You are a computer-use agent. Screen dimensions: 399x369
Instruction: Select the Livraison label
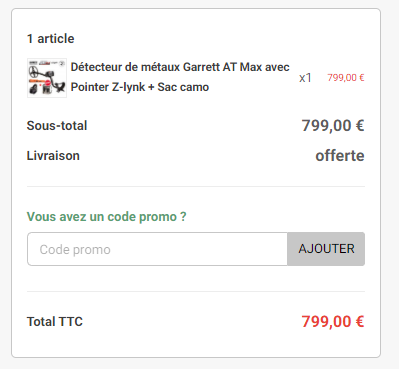click(x=53, y=156)
